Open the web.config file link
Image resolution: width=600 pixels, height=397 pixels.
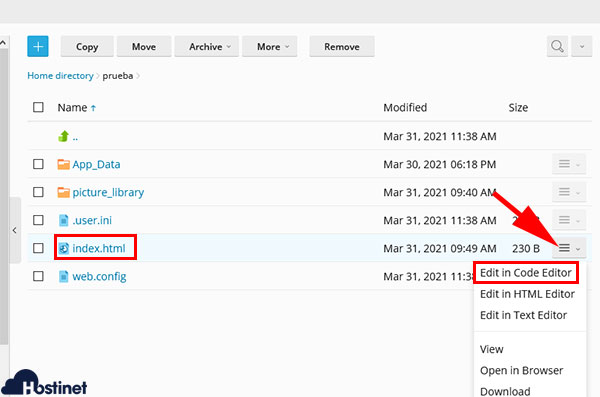pyautogui.click(x=99, y=277)
